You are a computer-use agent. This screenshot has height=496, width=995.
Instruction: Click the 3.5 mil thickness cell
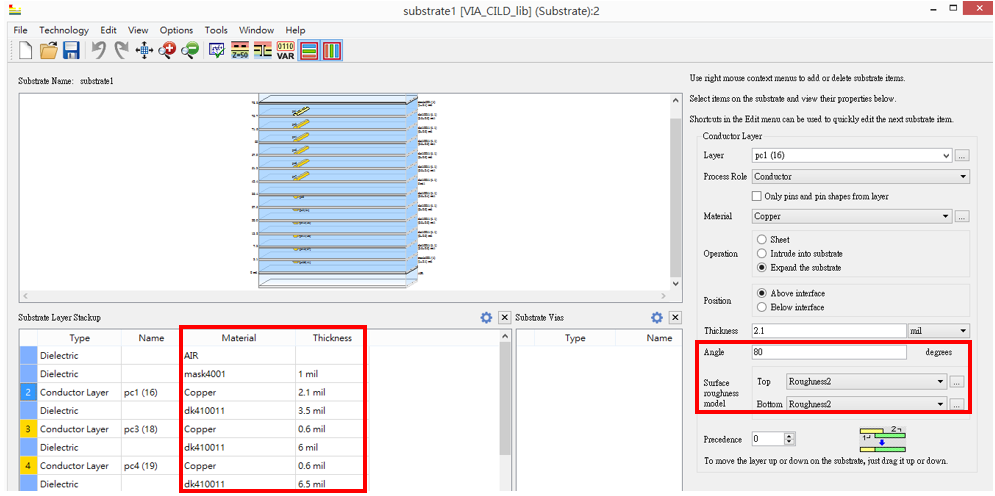pyautogui.click(x=332, y=411)
